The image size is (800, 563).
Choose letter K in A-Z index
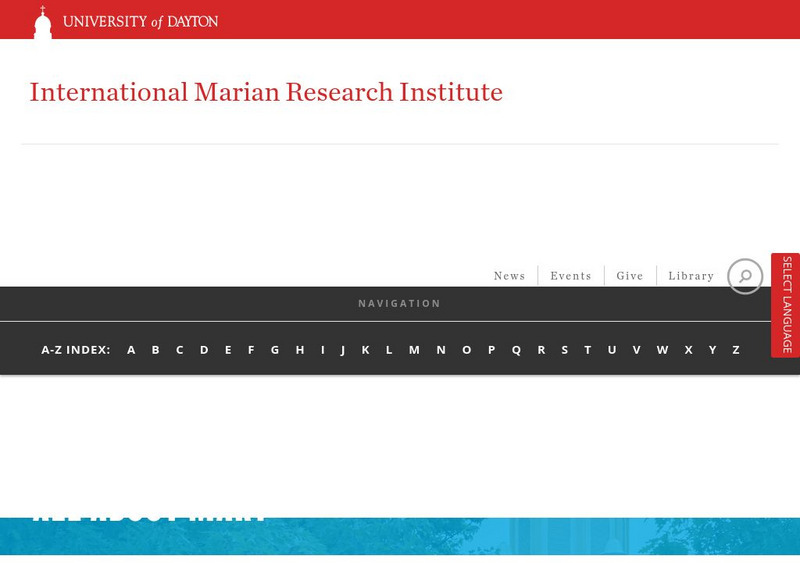(x=365, y=350)
